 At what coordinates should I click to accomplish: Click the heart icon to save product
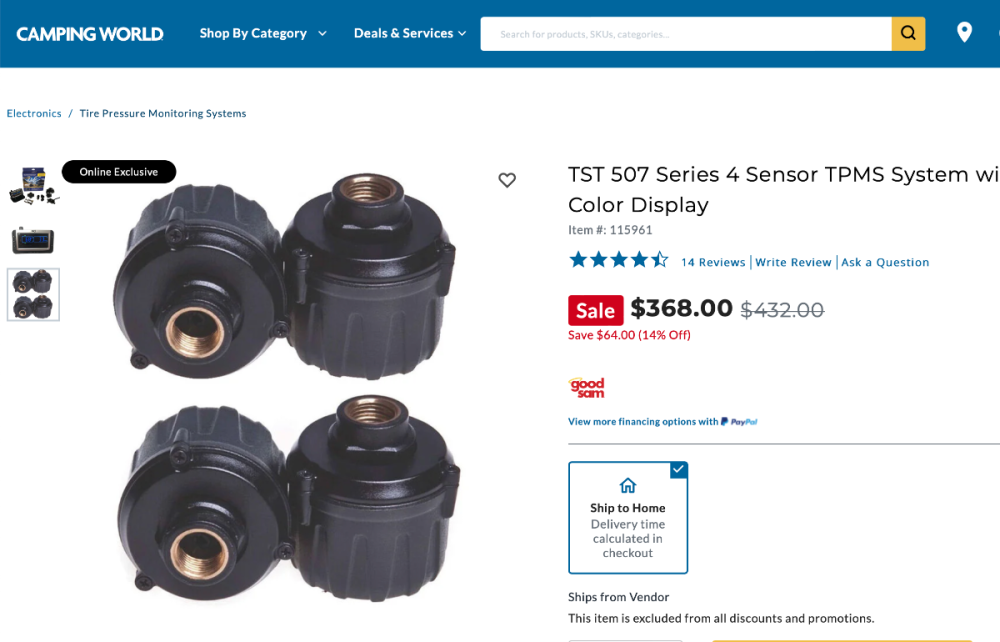click(507, 180)
